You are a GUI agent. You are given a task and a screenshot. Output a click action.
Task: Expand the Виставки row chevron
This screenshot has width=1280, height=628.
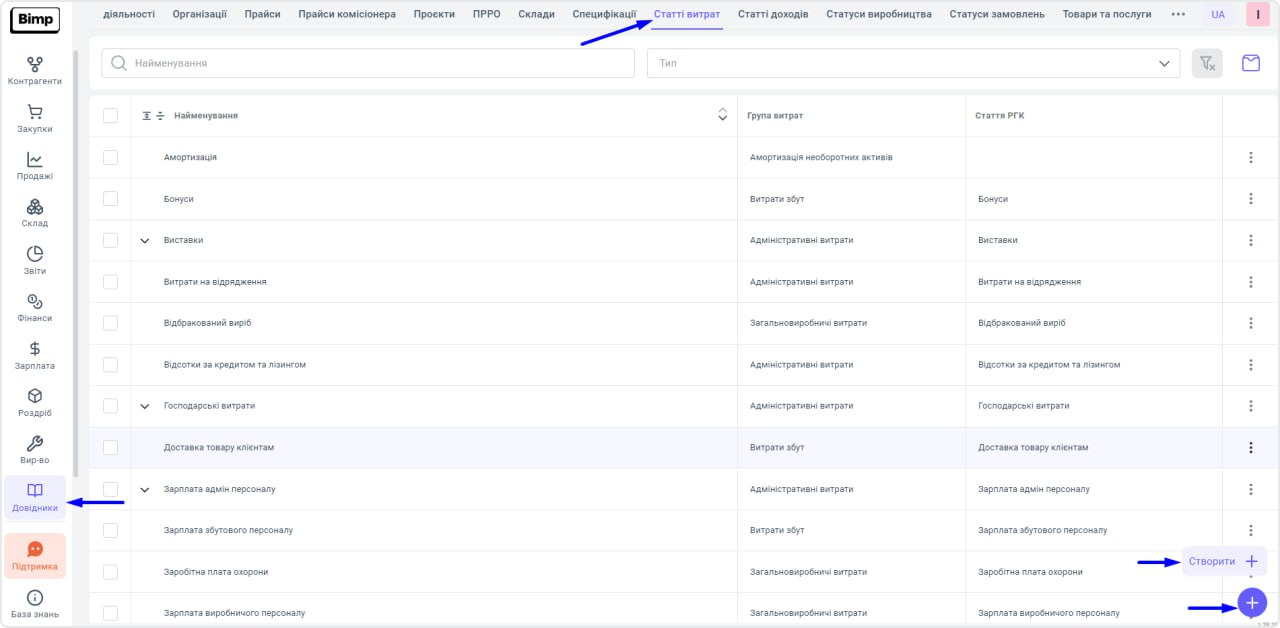tap(145, 240)
